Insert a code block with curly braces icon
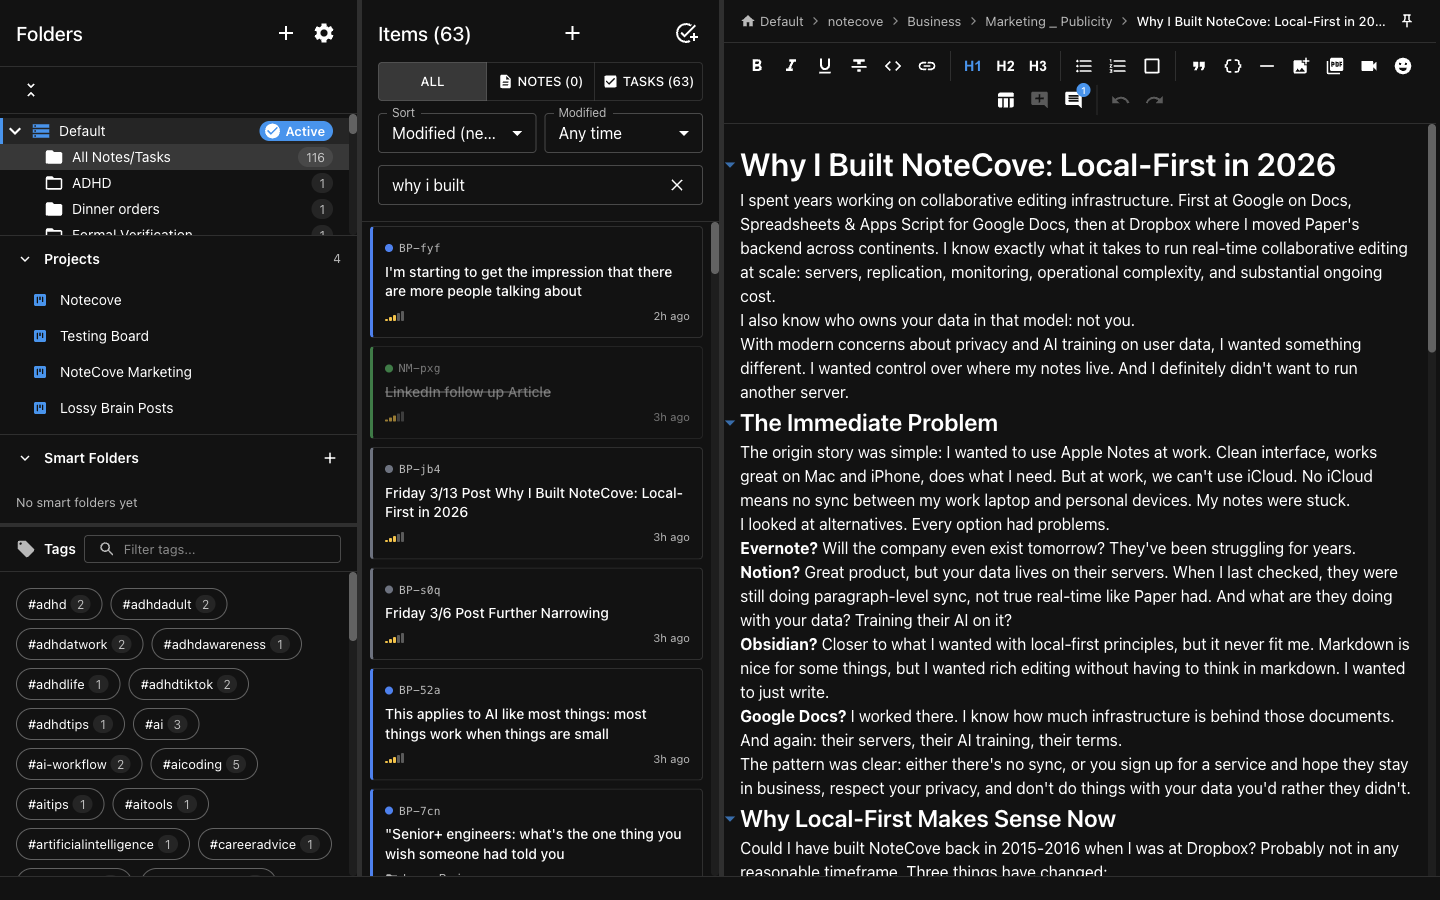Viewport: 1440px width, 900px height. [1233, 66]
